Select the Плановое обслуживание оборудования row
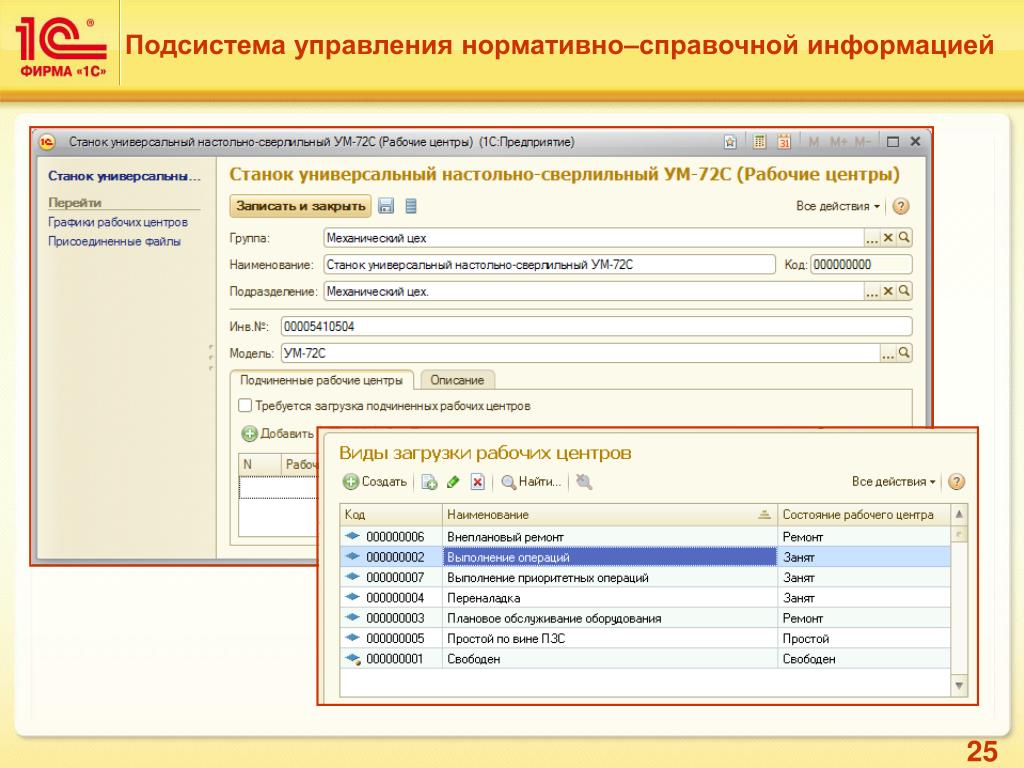Image resolution: width=1024 pixels, height=768 pixels. click(645, 618)
